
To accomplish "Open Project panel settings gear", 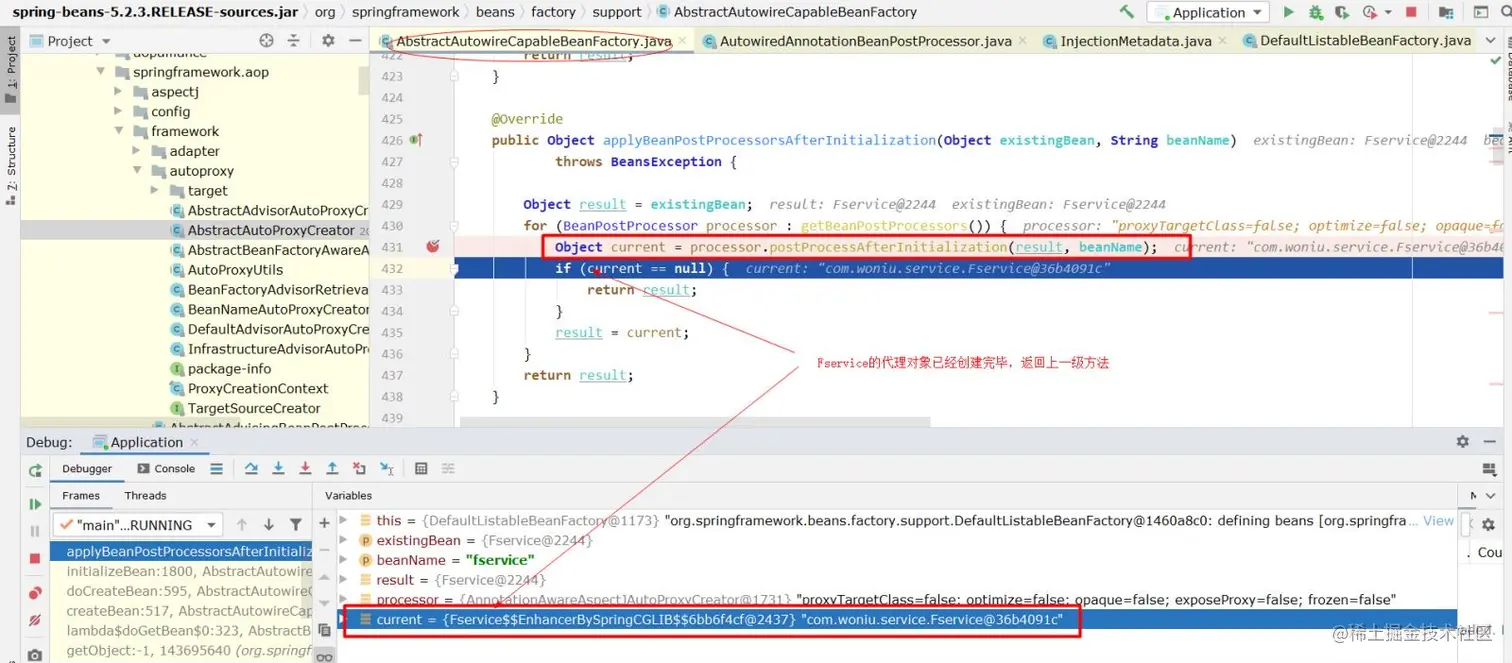I will [328, 41].
